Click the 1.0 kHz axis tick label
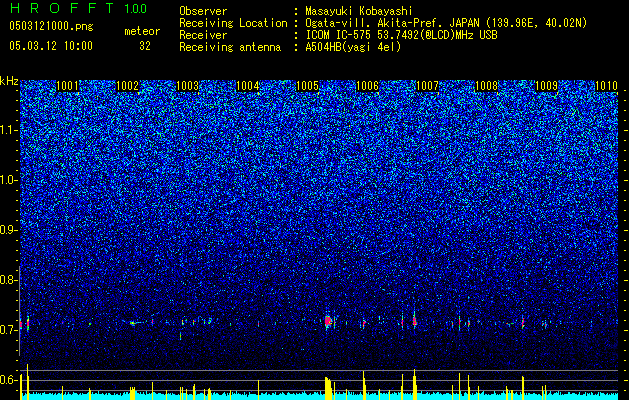The width and height of the screenshot is (629, 400). pyautogui.click(x=9, y=180)
